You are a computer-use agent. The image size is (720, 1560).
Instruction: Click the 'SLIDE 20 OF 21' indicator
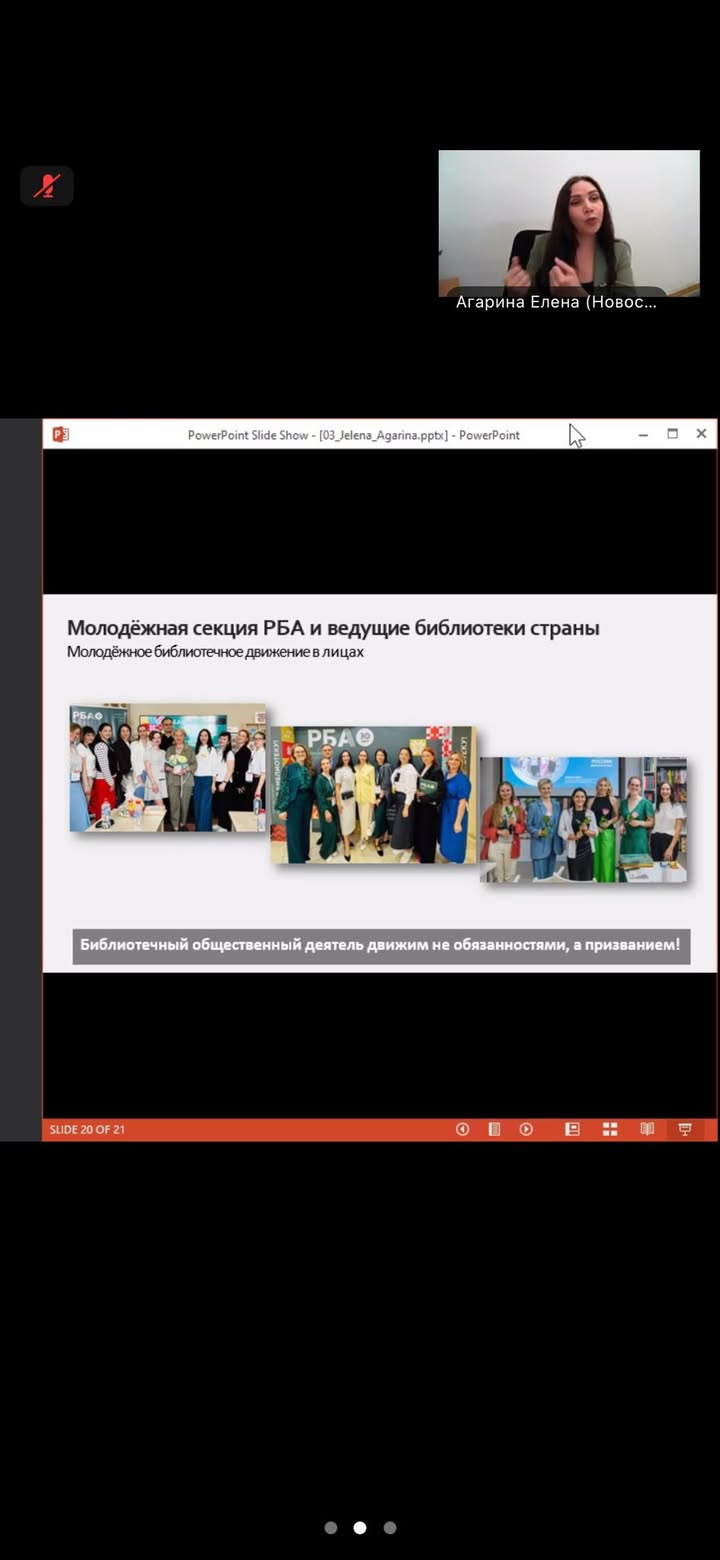[88, 1130]
